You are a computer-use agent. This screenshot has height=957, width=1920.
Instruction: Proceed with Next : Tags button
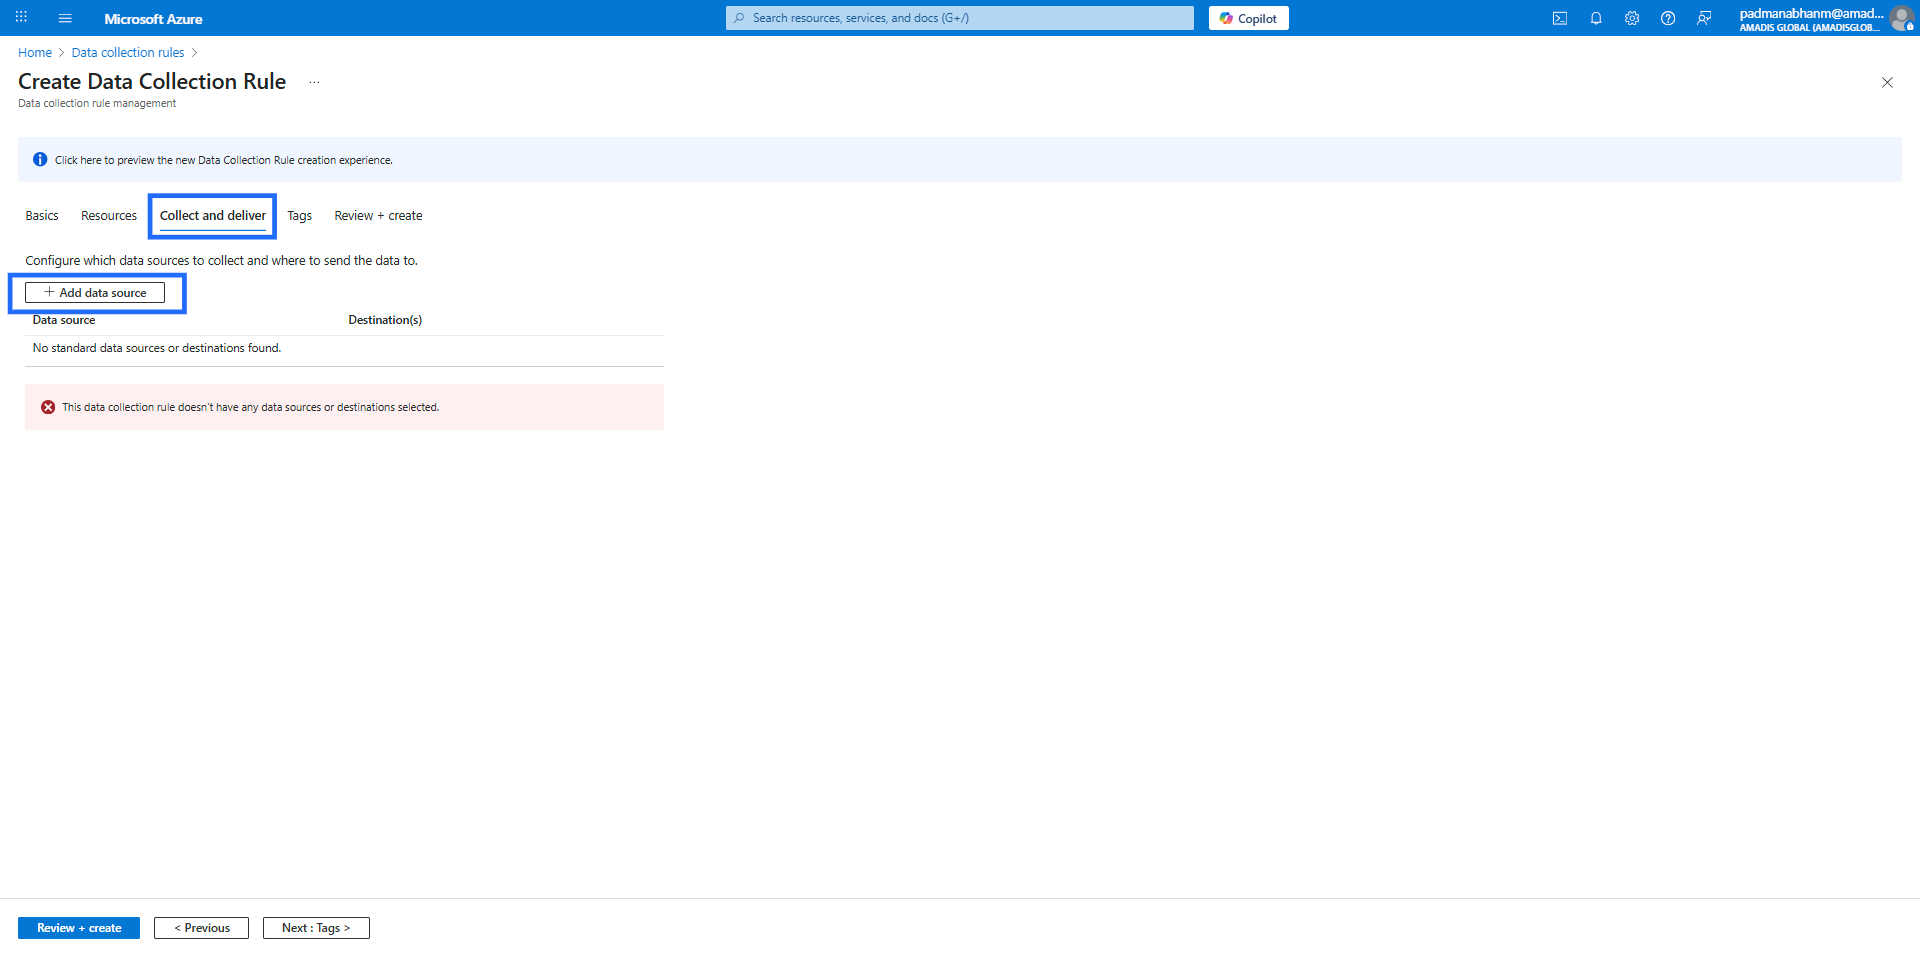pos(316,928)
